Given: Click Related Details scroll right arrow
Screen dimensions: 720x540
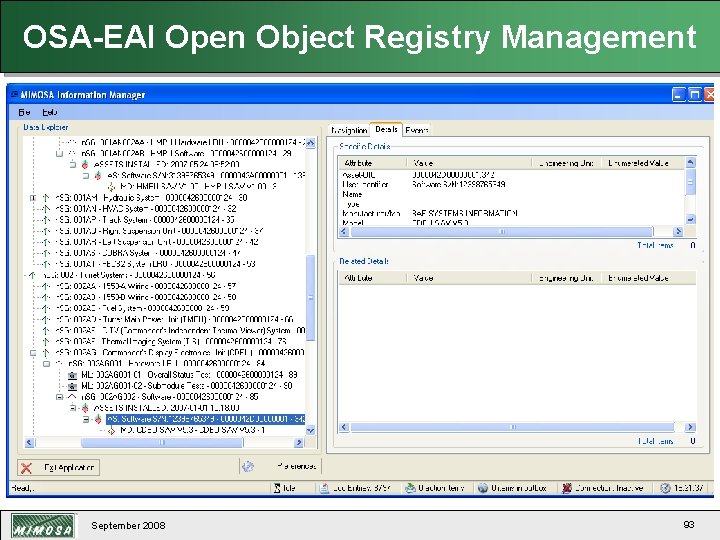Looking at the screenshot, I should click(x=690, y=427).
